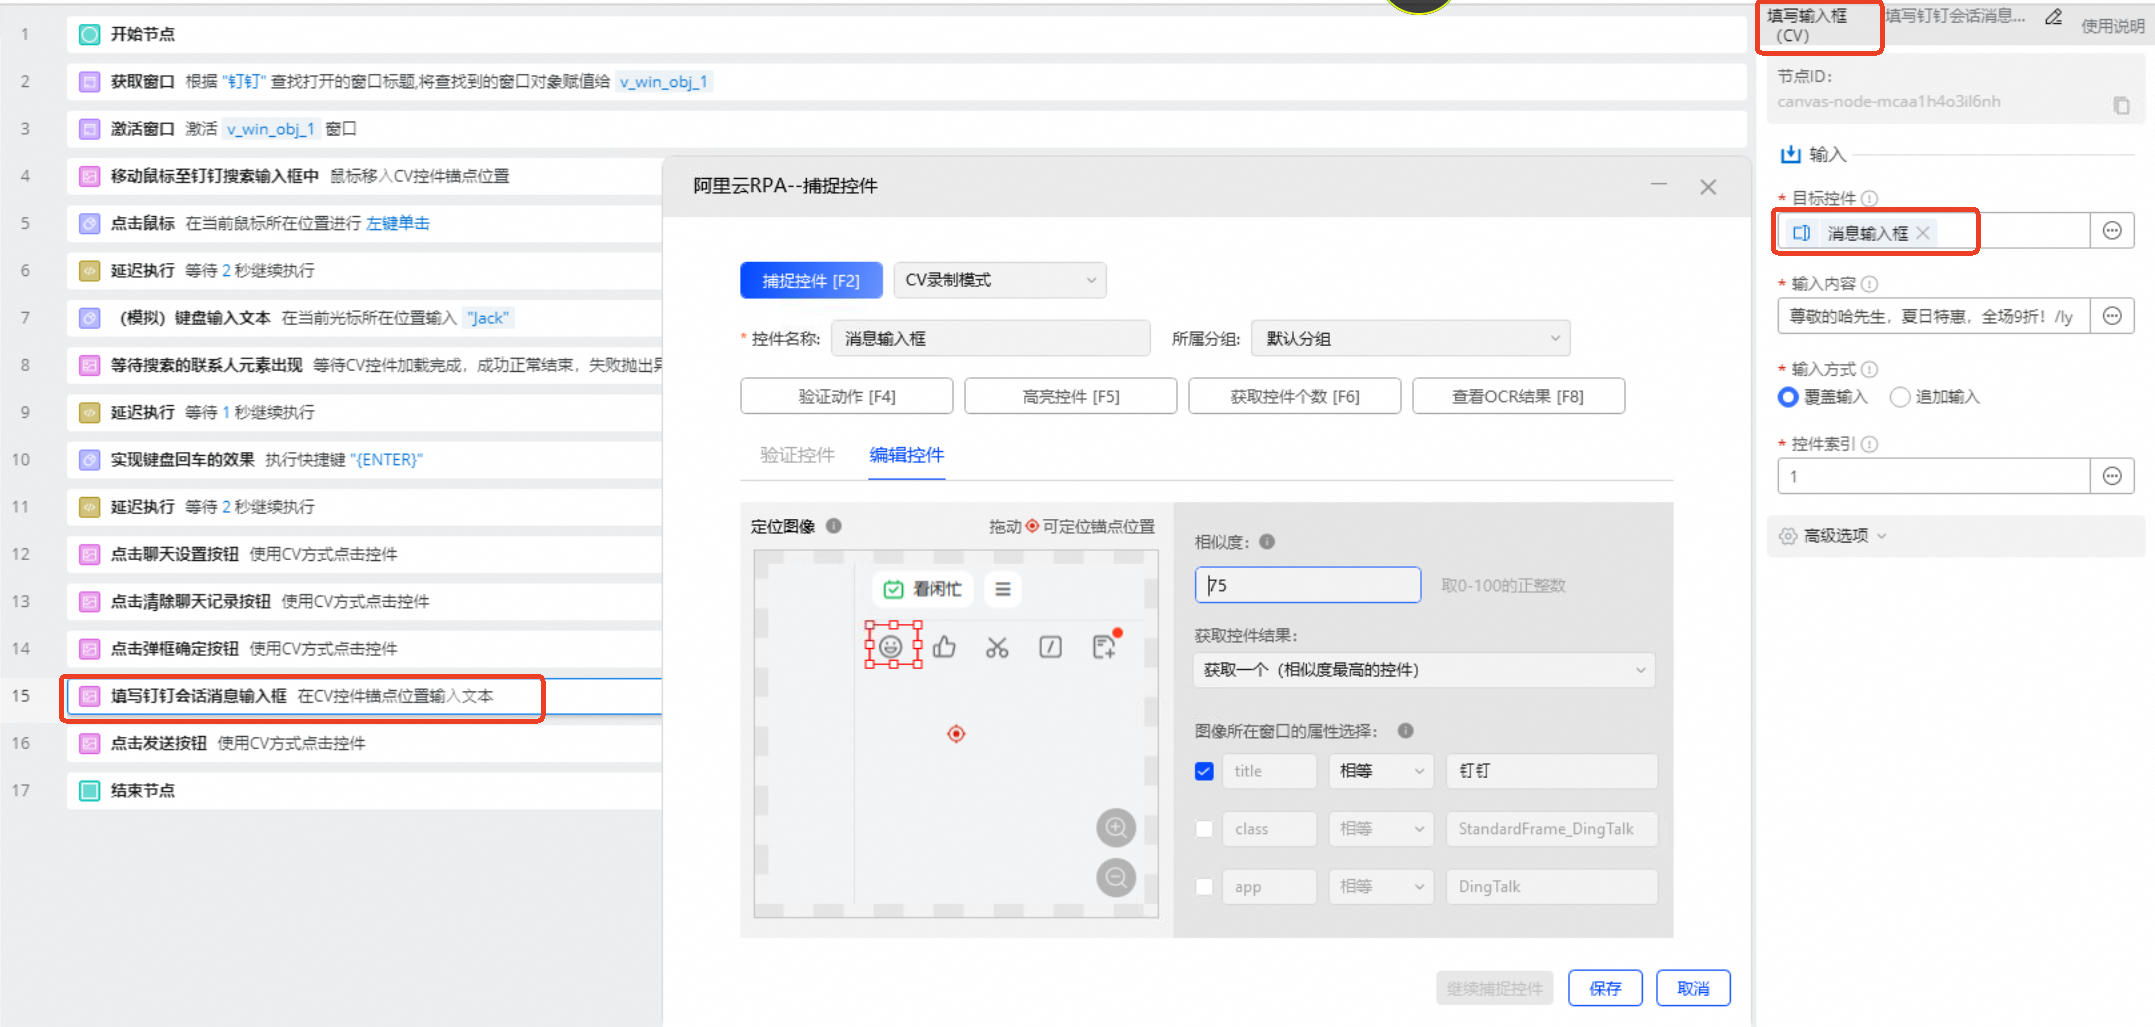Click the edit pencil icon beside node name
The image size is (2155, 1027).
2053,17
